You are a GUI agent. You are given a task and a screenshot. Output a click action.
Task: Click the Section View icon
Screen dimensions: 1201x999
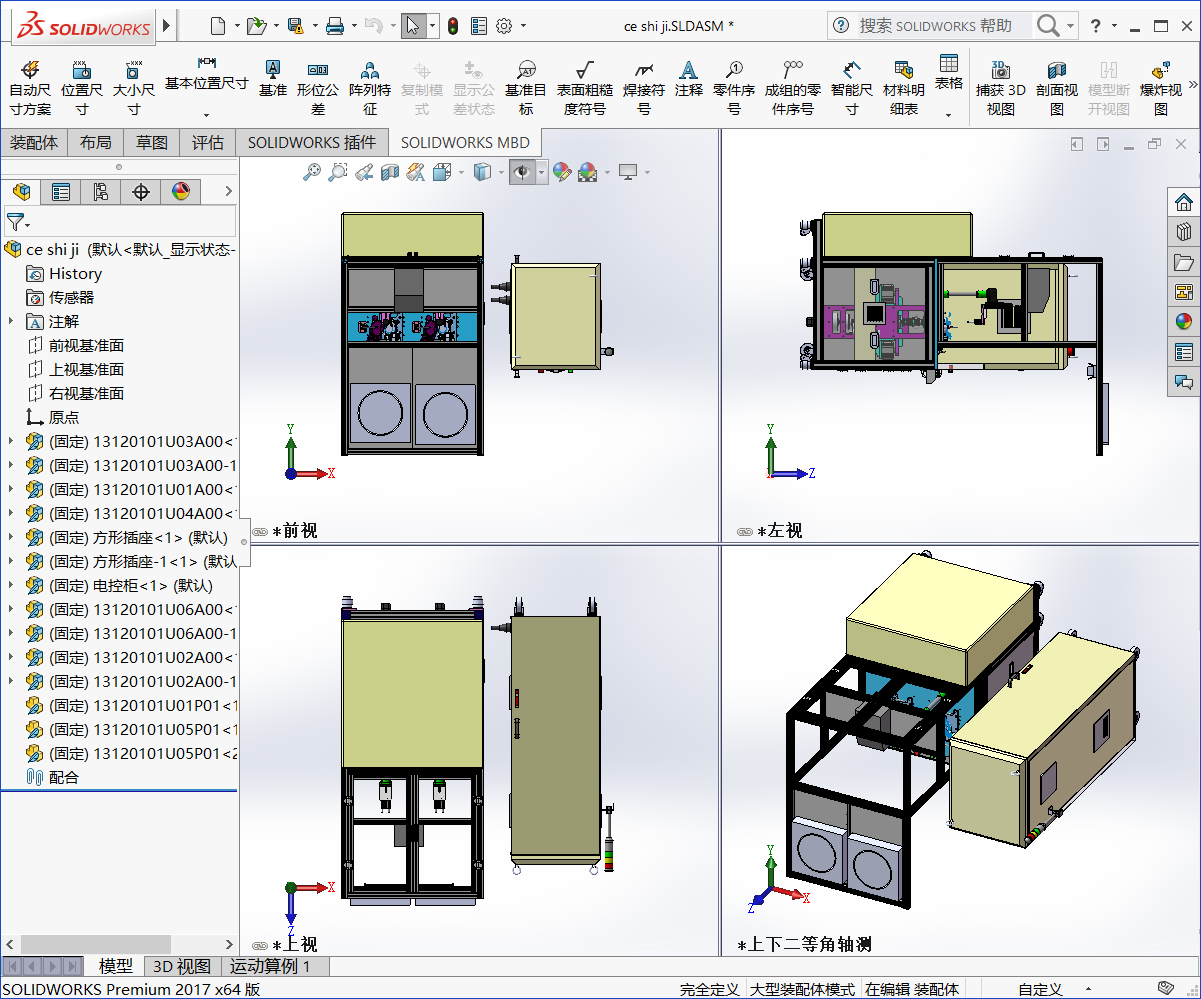pyautogui.click(x=389, y=172)
